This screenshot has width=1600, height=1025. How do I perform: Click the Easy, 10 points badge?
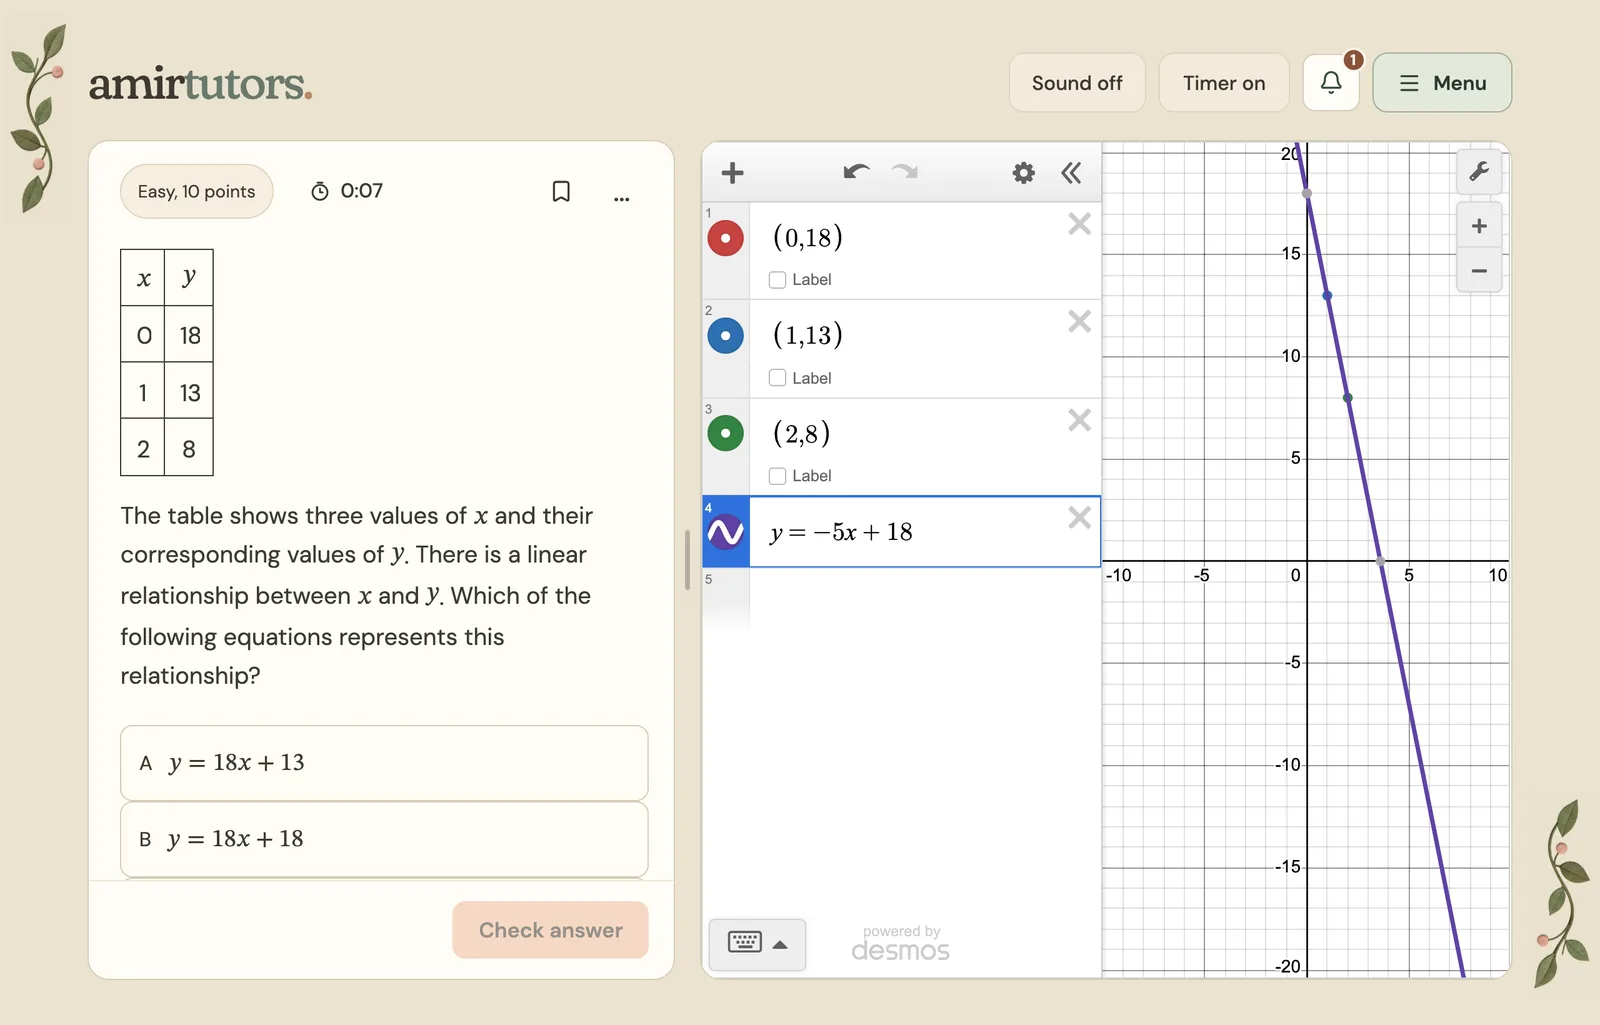197,191
